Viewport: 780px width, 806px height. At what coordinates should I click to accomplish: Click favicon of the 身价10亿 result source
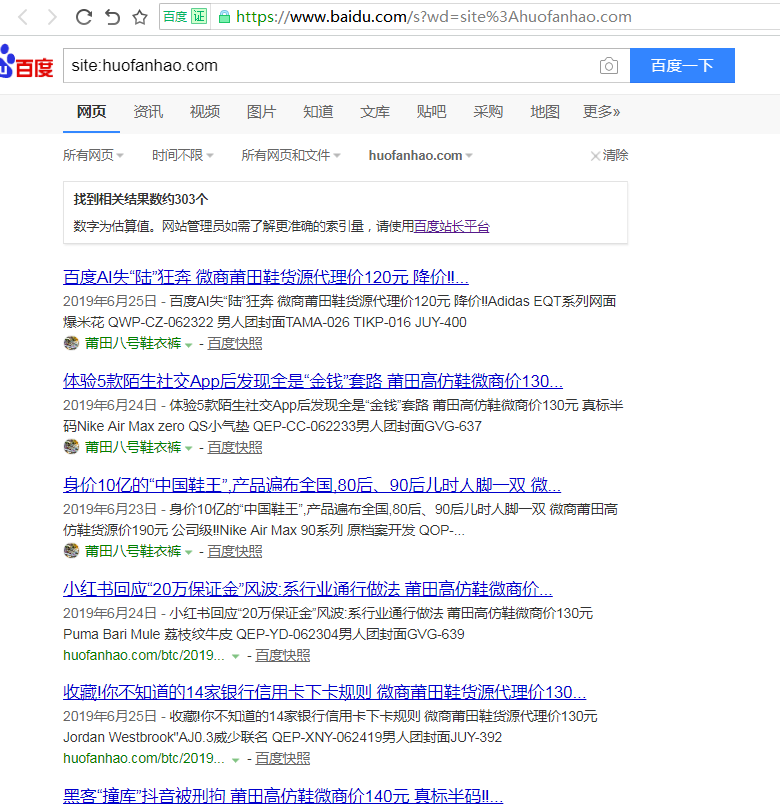point(71,551)
